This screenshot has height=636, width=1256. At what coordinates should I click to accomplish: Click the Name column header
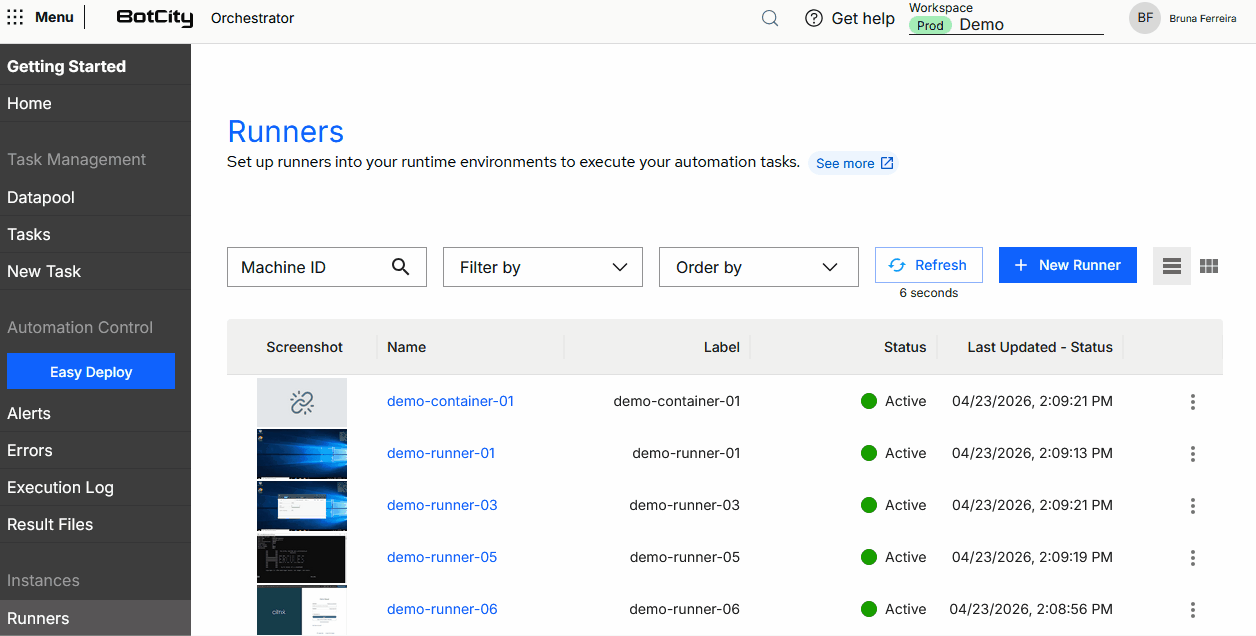[406, 347]
